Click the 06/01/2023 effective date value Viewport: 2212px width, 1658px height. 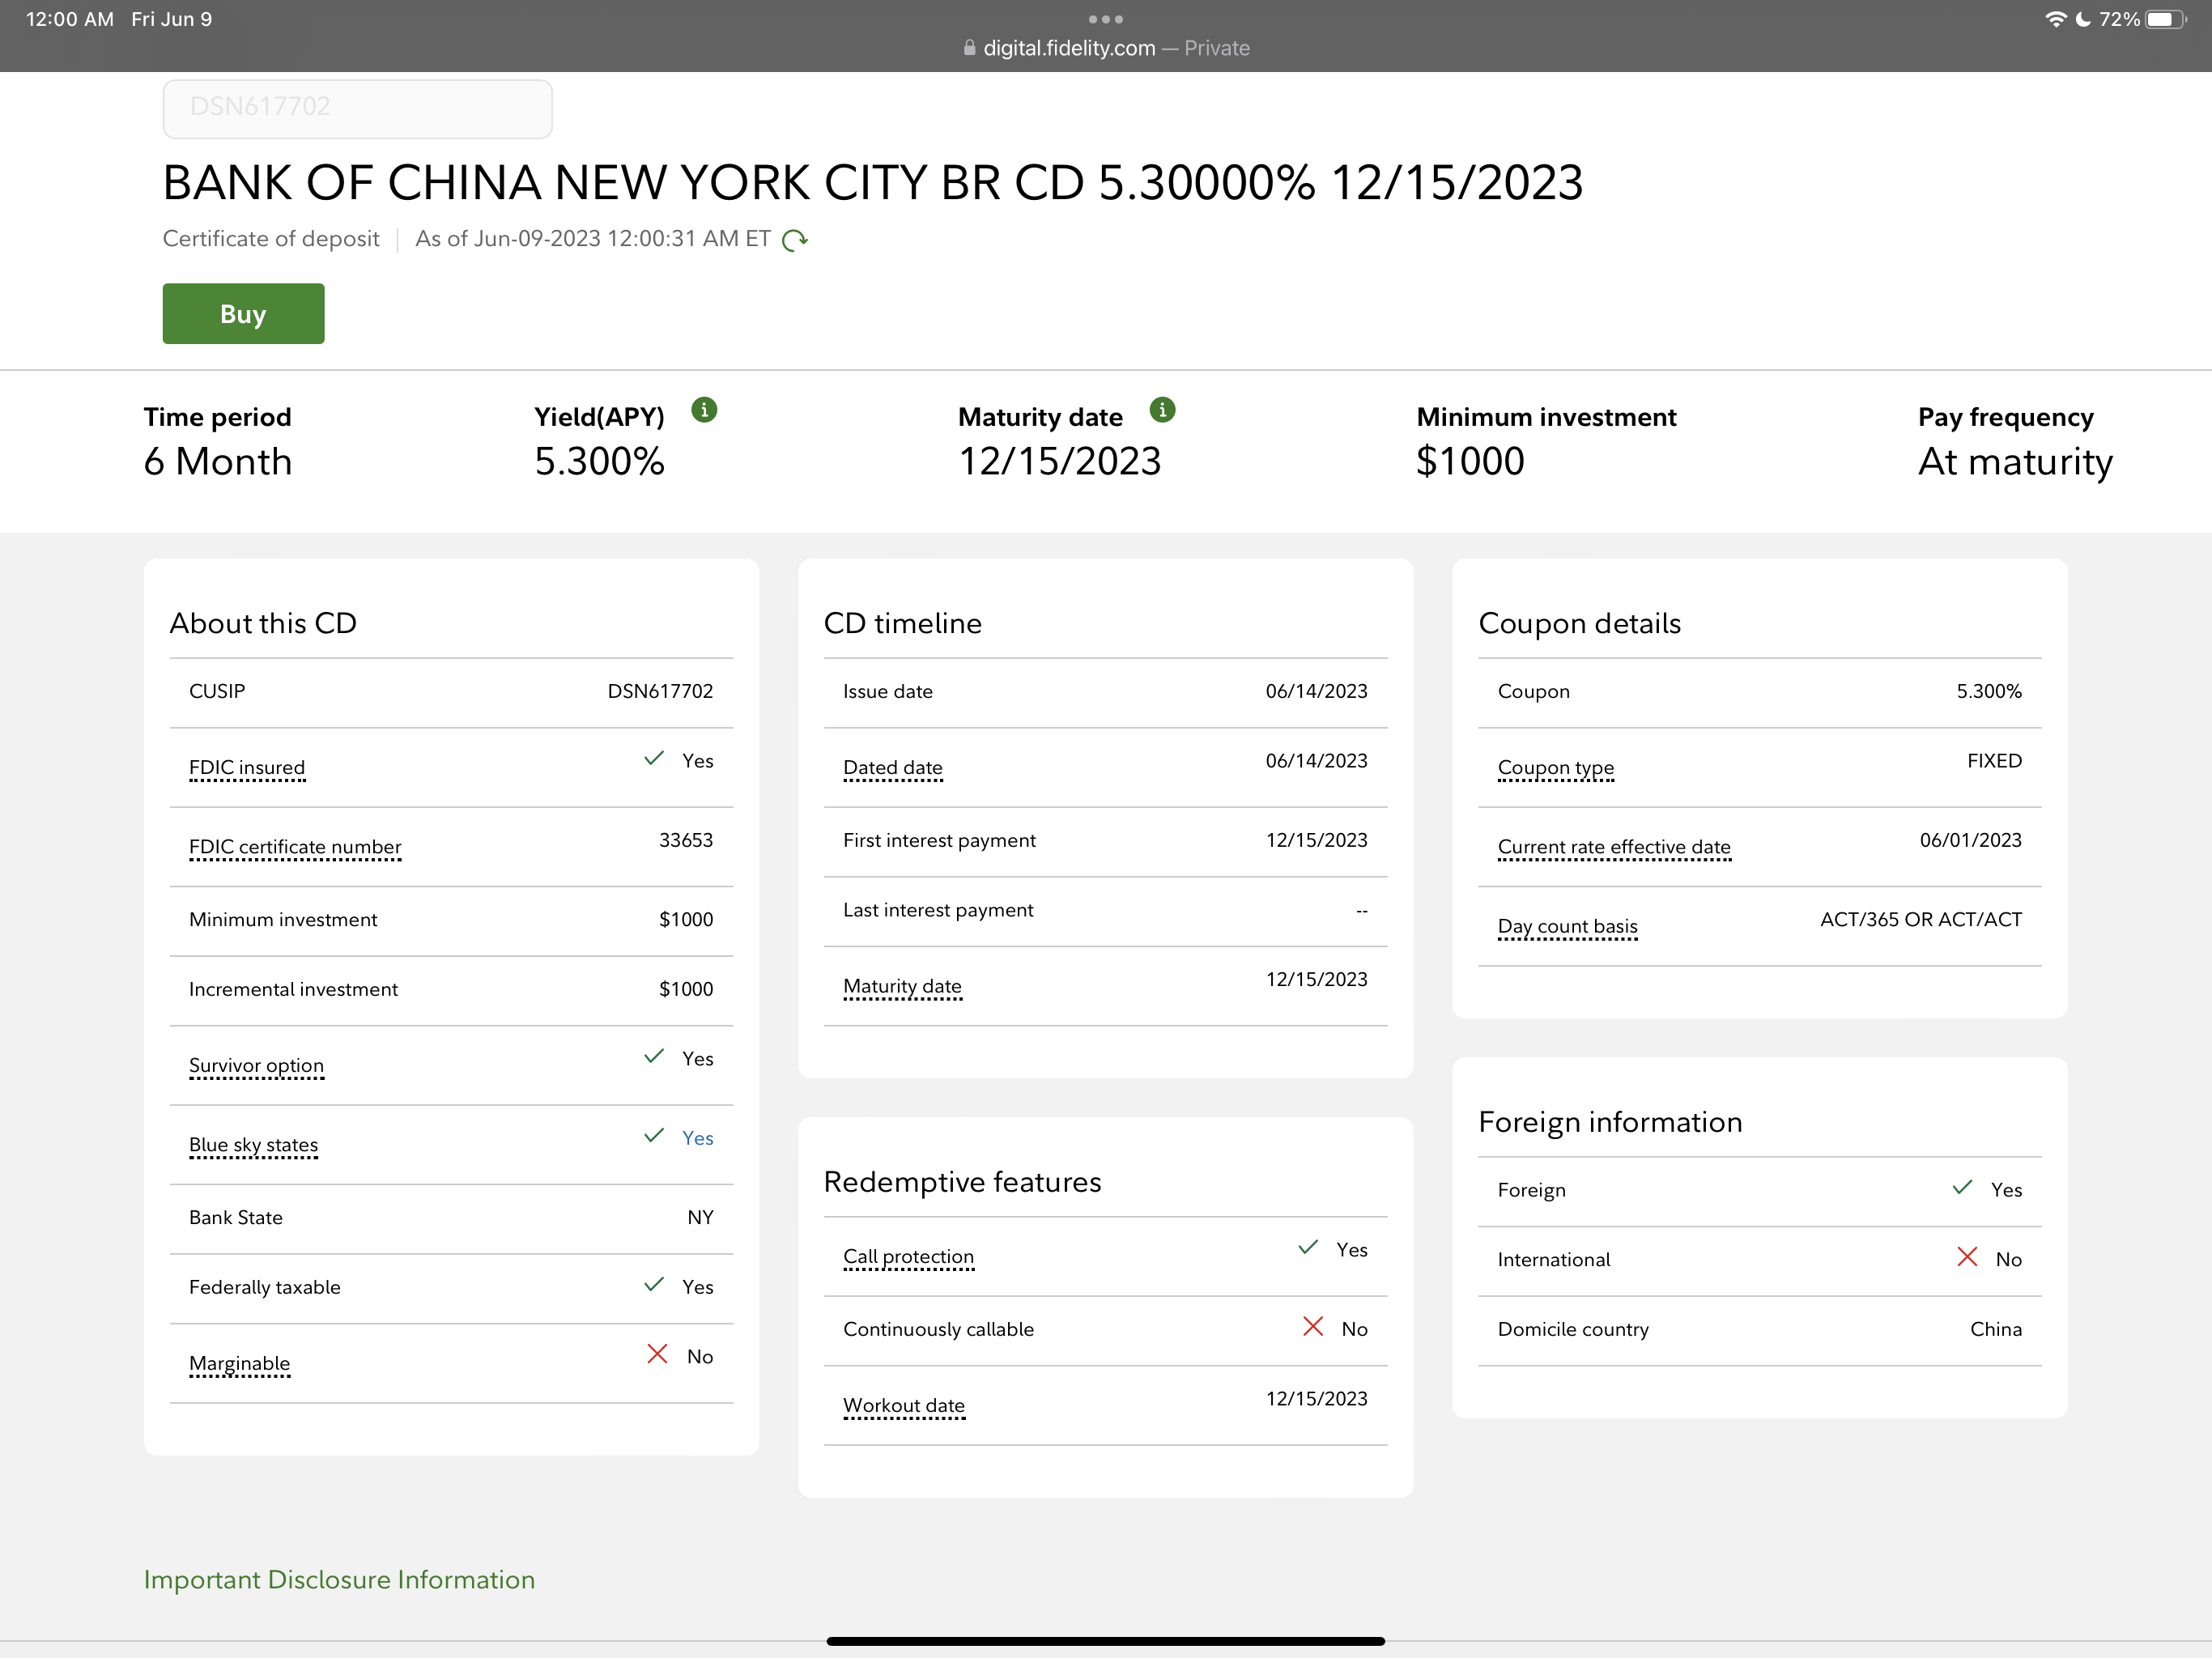[x=1970, y=840]
